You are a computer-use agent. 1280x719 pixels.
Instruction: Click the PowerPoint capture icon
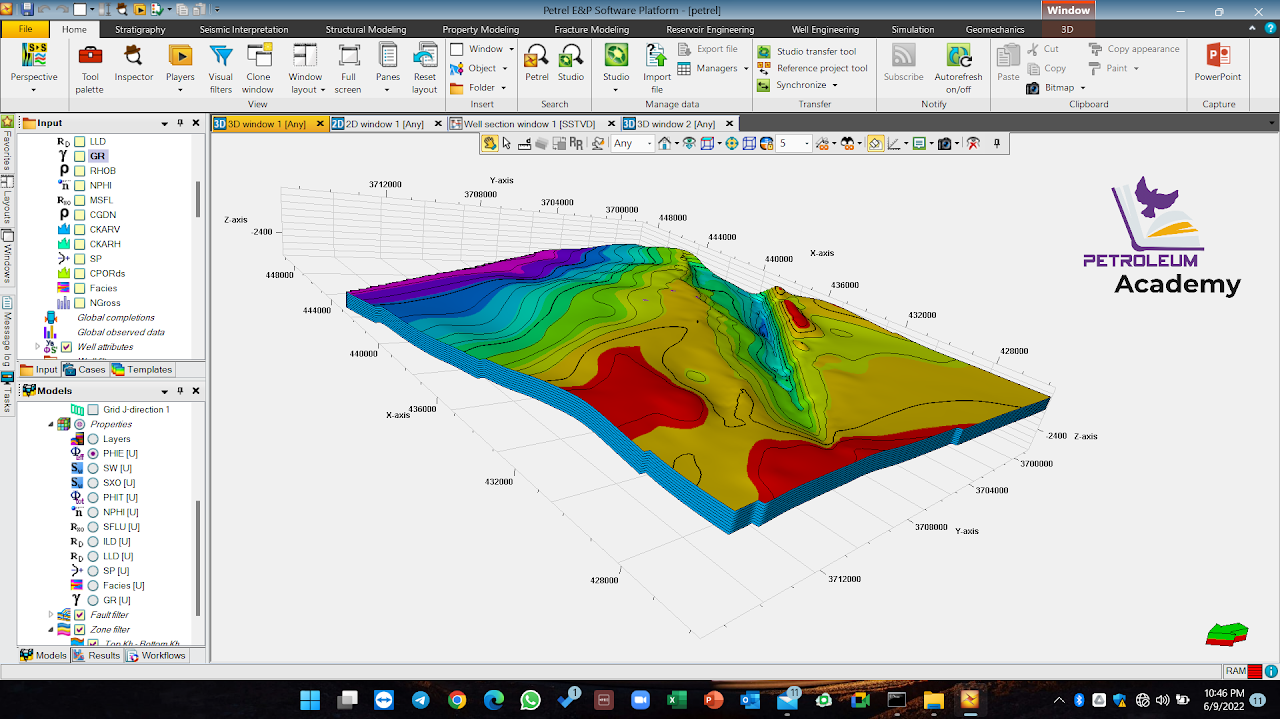pyautogui.click(x=1218, y=63)
